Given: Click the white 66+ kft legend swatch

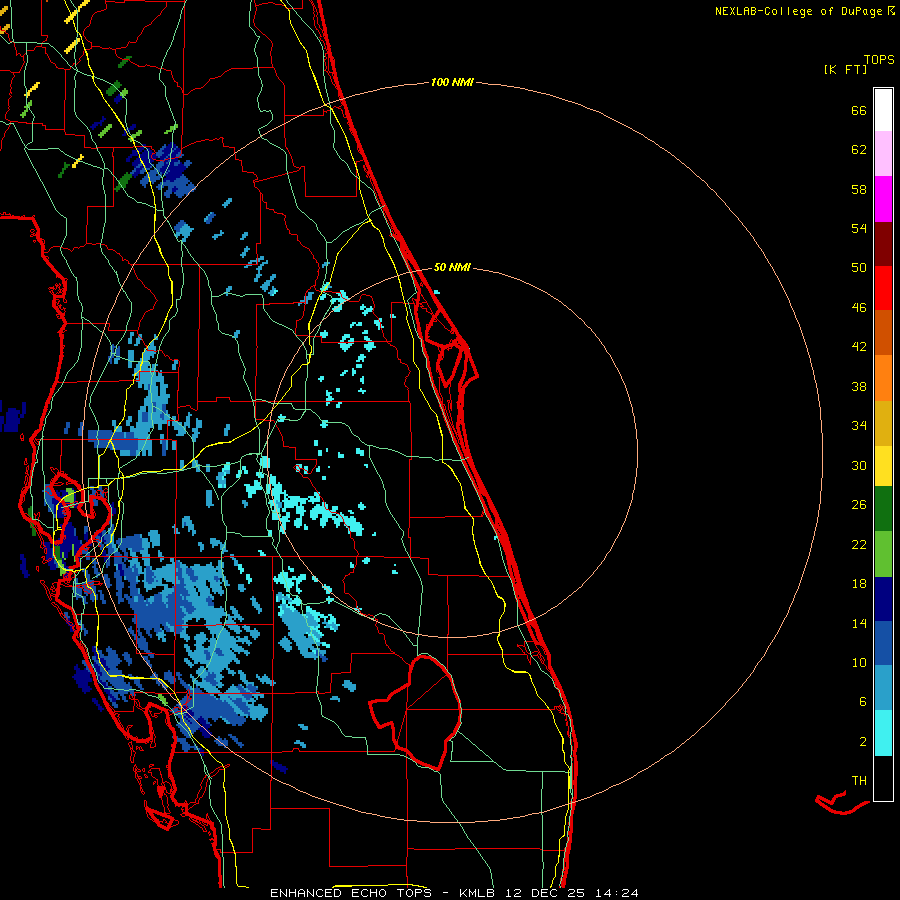Looking at the screenshot, I should click(883, 110).
